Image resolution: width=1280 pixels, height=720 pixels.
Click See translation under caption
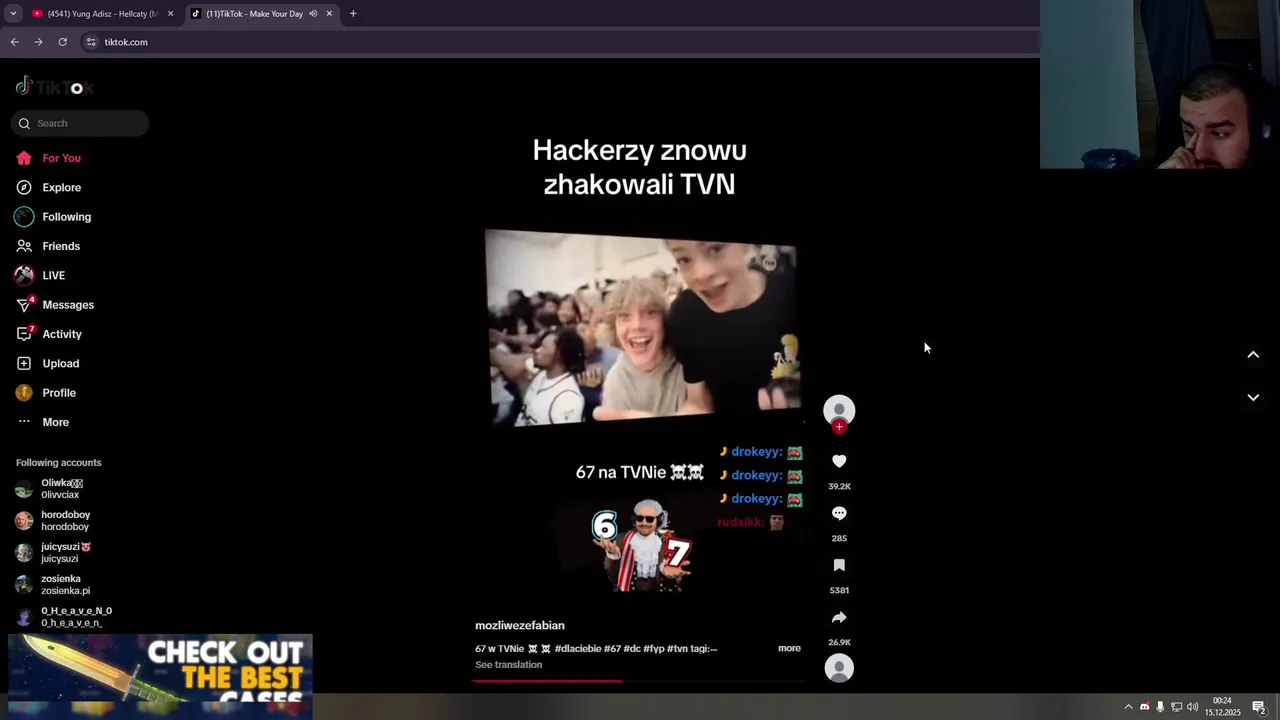(509, 664)
